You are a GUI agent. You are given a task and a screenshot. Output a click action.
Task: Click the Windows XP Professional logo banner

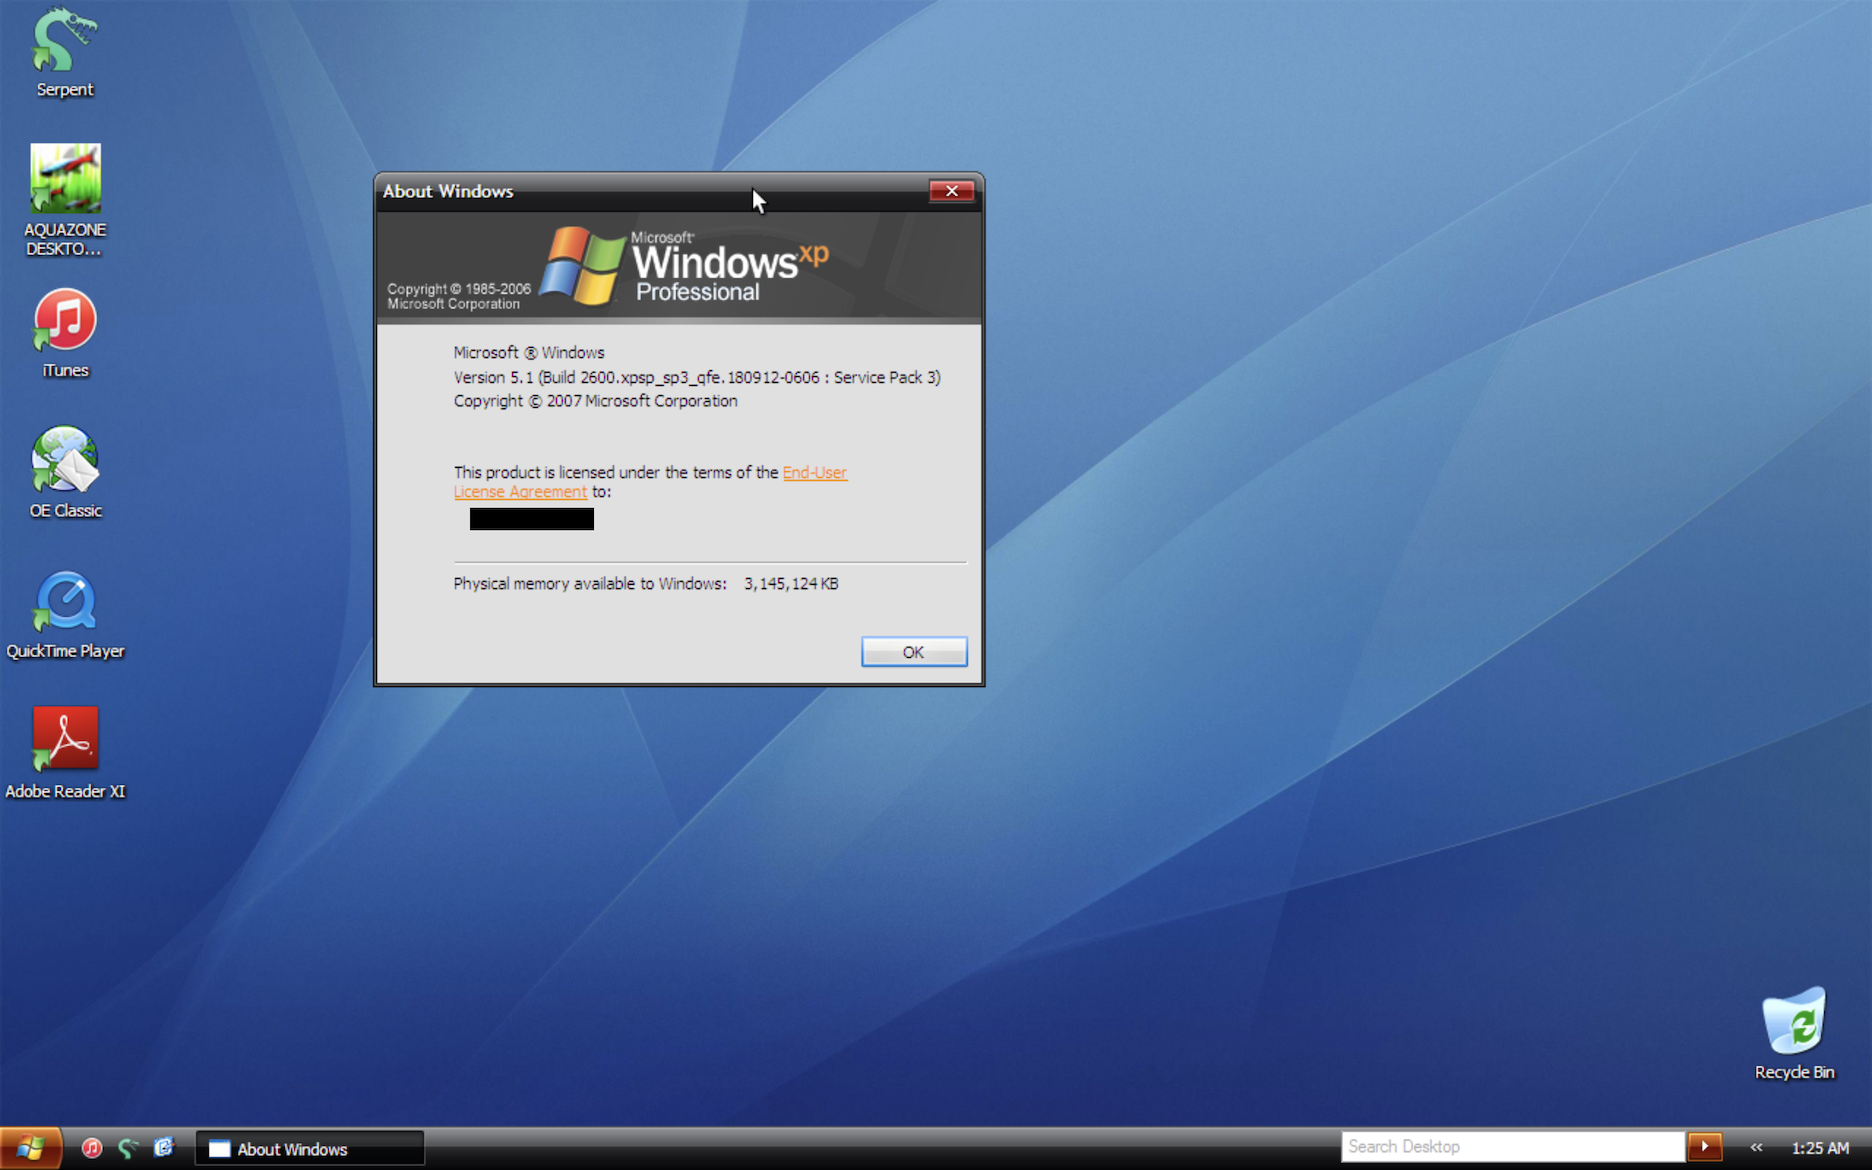pyautogui.click(x=679, y=267)
